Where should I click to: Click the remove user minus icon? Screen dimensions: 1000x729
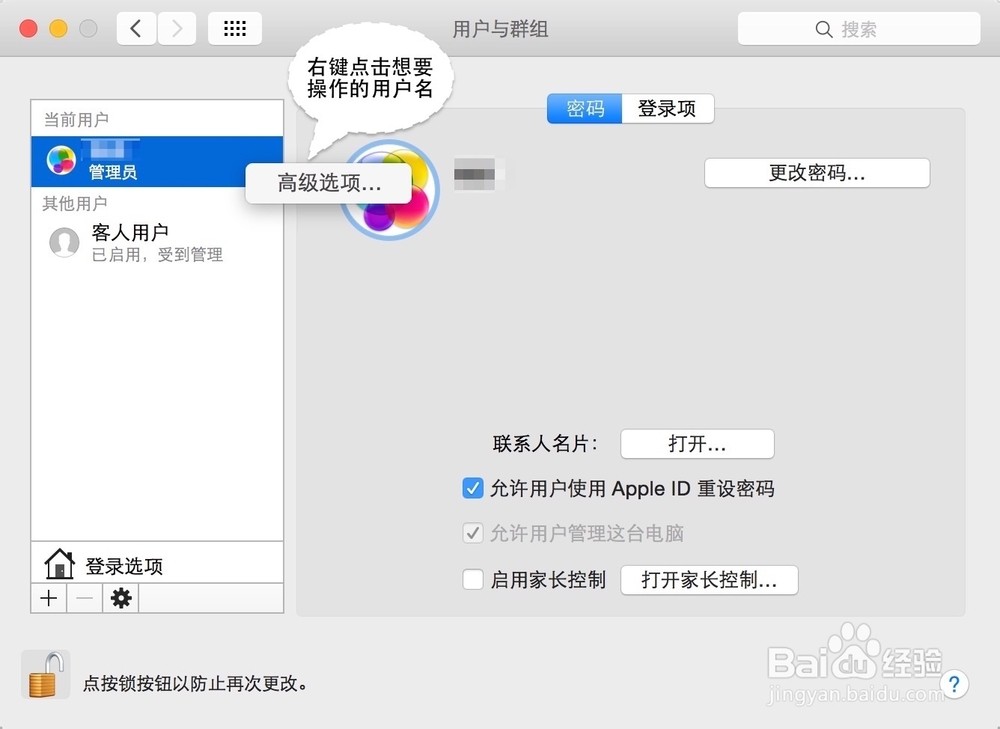coord(83,598)
